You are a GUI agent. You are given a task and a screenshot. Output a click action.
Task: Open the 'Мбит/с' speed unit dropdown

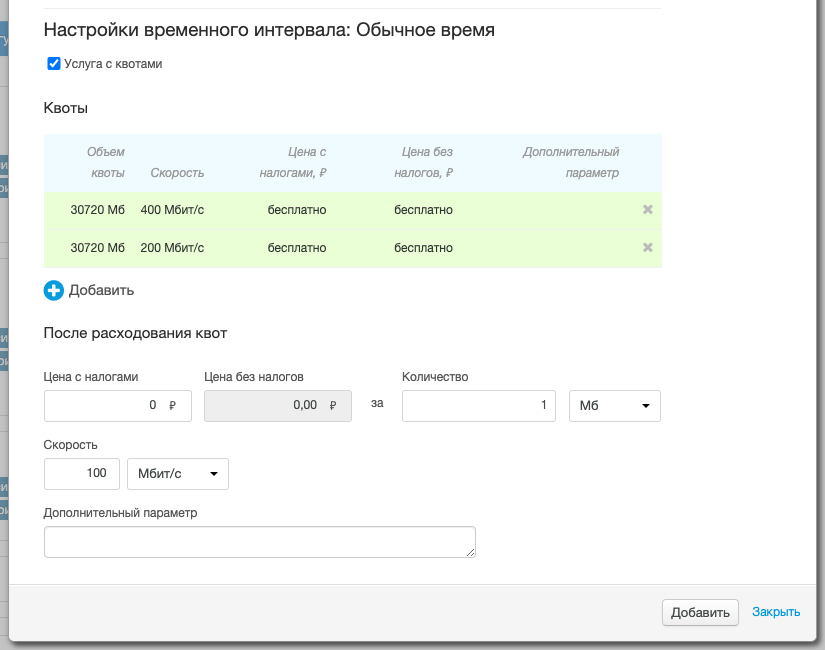pyautogui.click(x=178, y=474)
